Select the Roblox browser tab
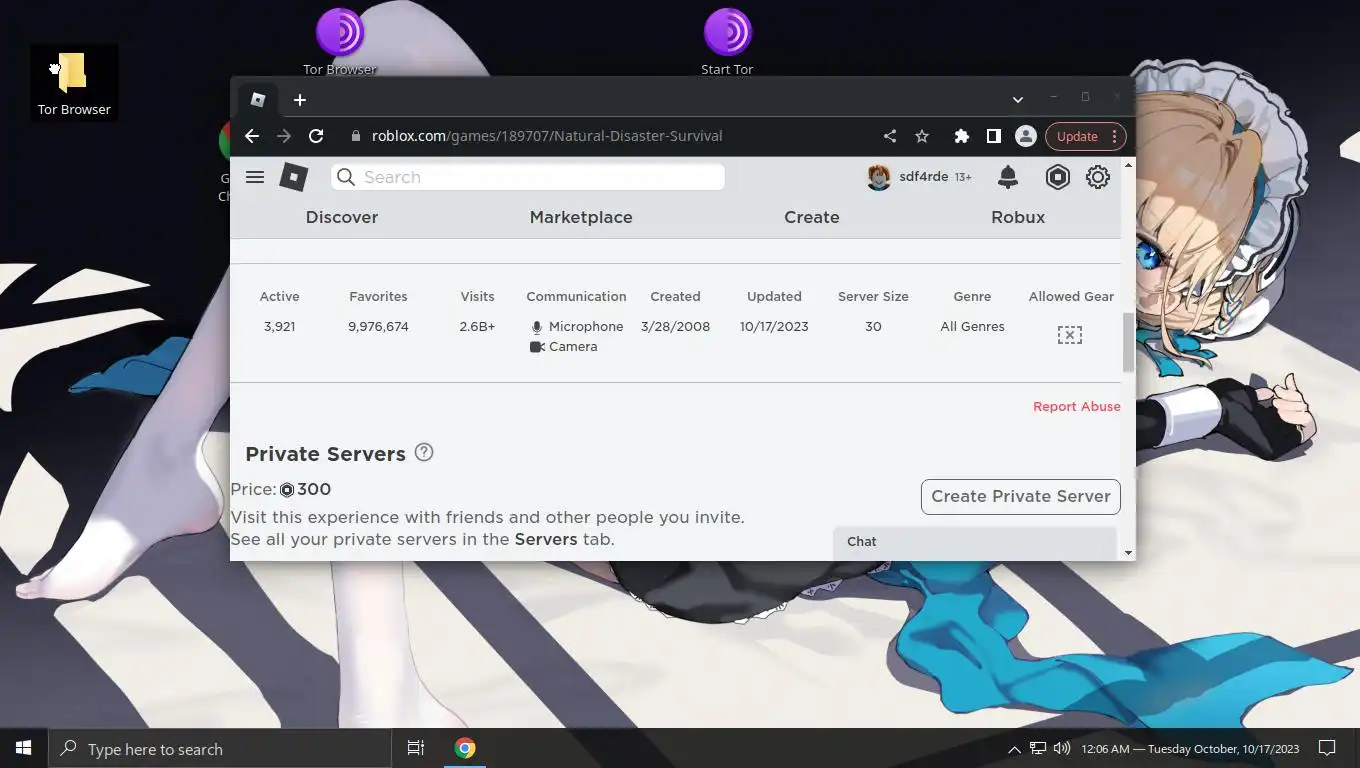Viewport: 1360px width, 768px height. point(258,99)
